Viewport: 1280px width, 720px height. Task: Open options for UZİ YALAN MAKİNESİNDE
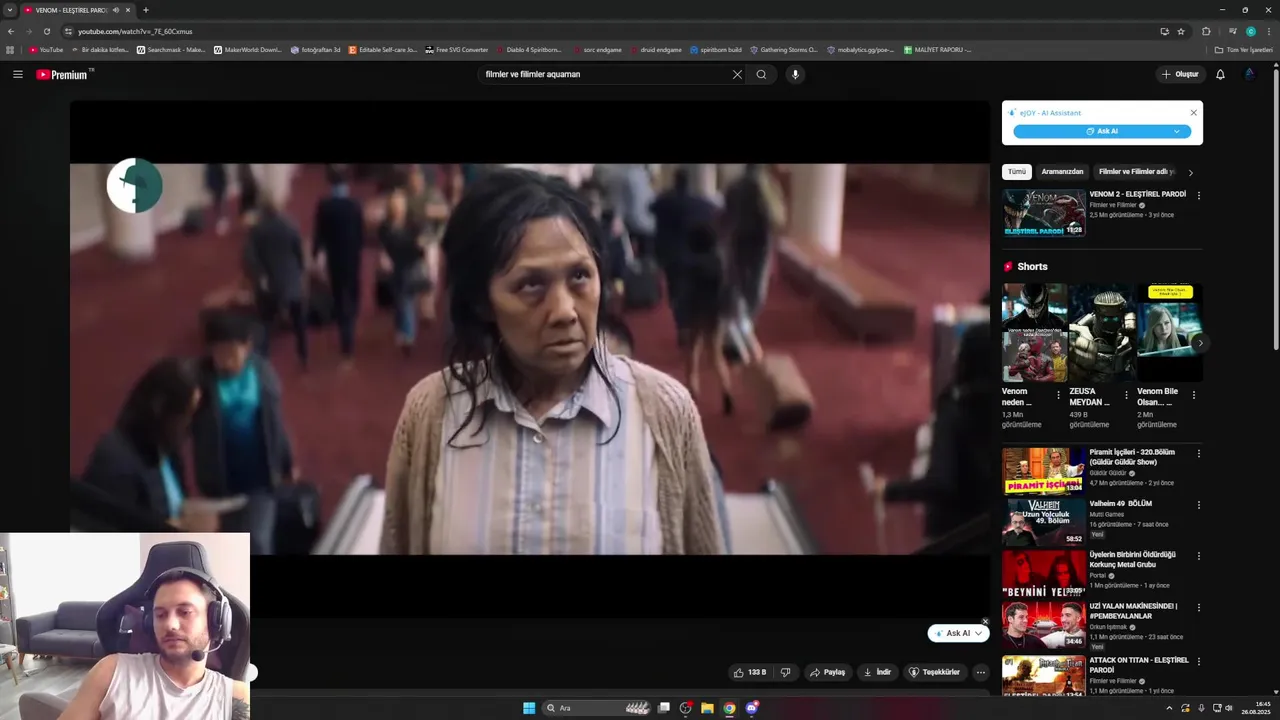click(1198, 608)
